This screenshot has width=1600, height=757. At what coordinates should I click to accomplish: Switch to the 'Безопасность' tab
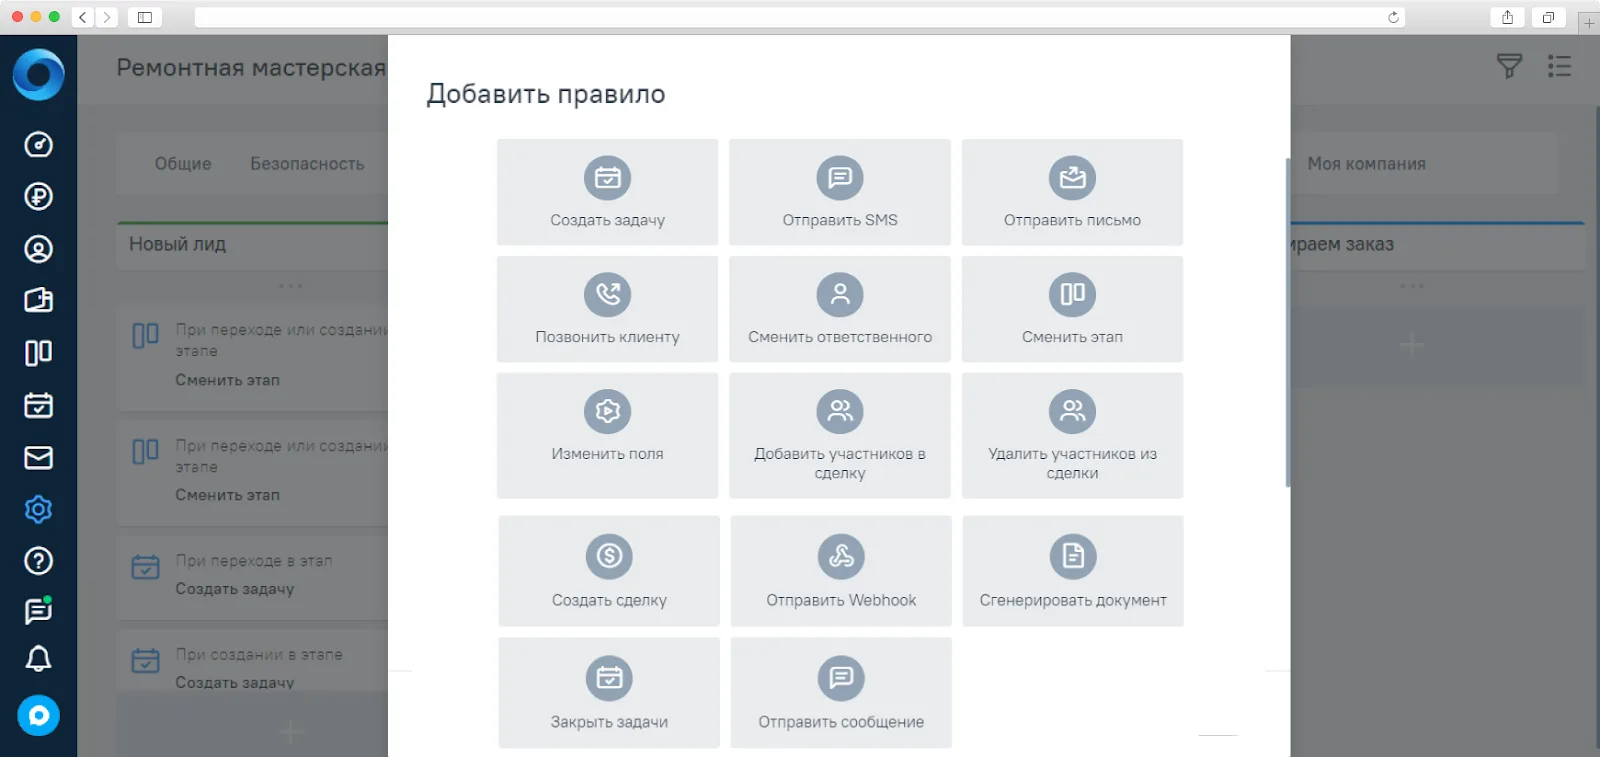(x=307, y=164)
